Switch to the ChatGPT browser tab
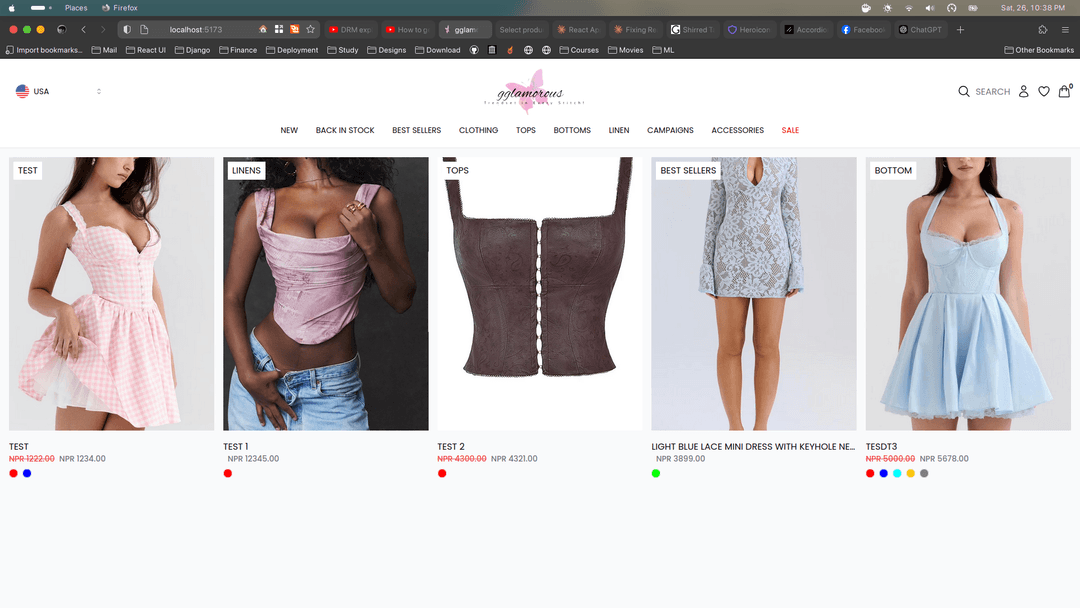Screen dimensions: 1080x608 point(920,30)
